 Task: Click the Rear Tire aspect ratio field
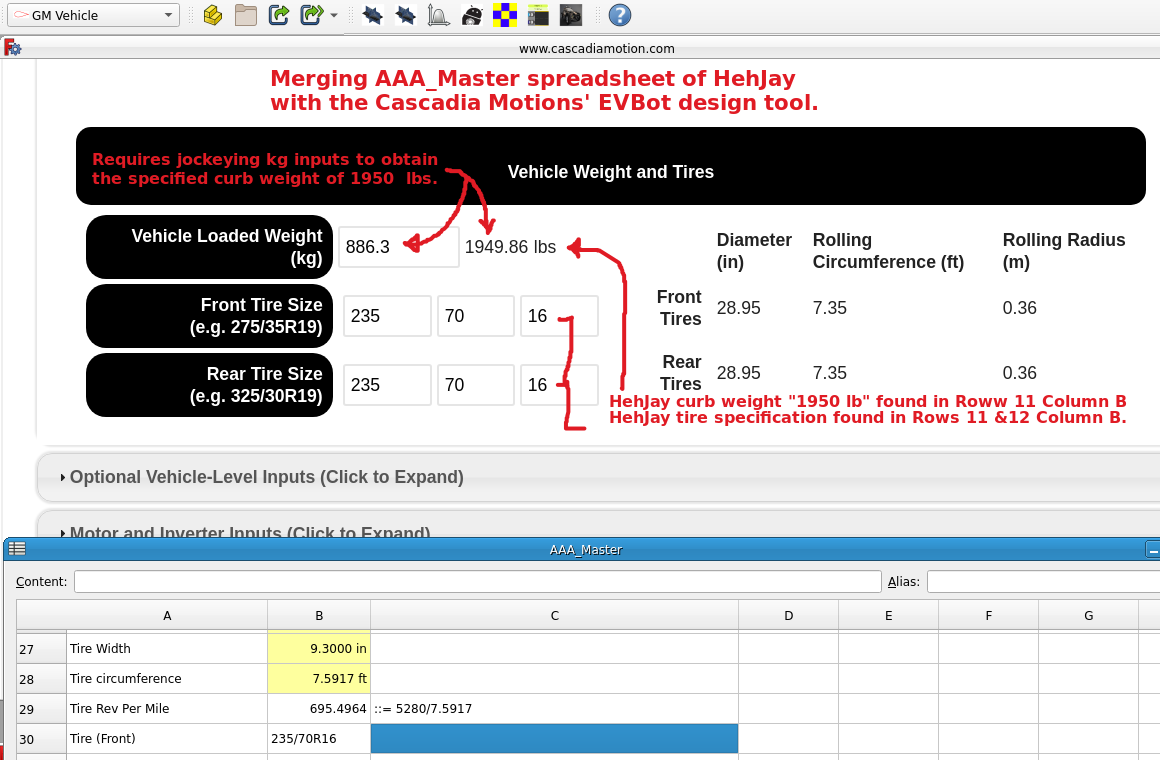tap(475, 385)
